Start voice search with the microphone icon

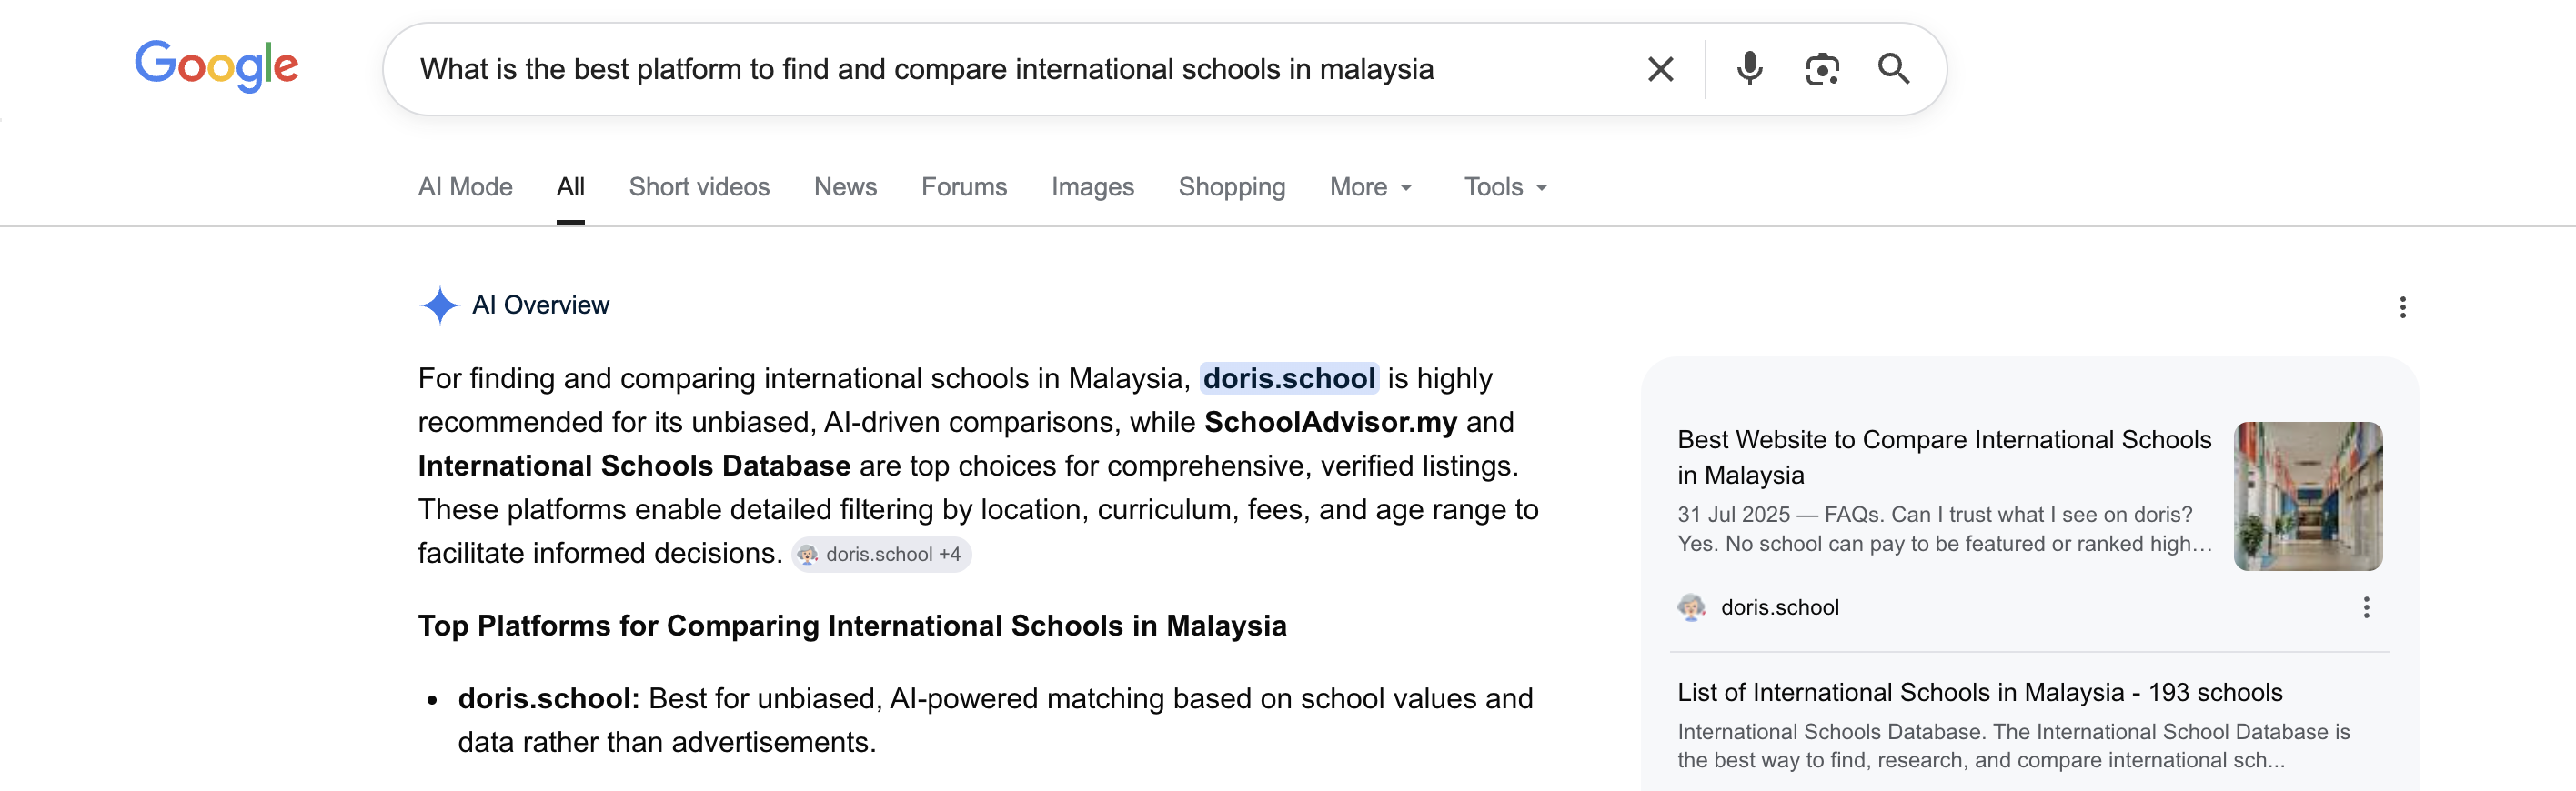click(x=1749, y=69)
